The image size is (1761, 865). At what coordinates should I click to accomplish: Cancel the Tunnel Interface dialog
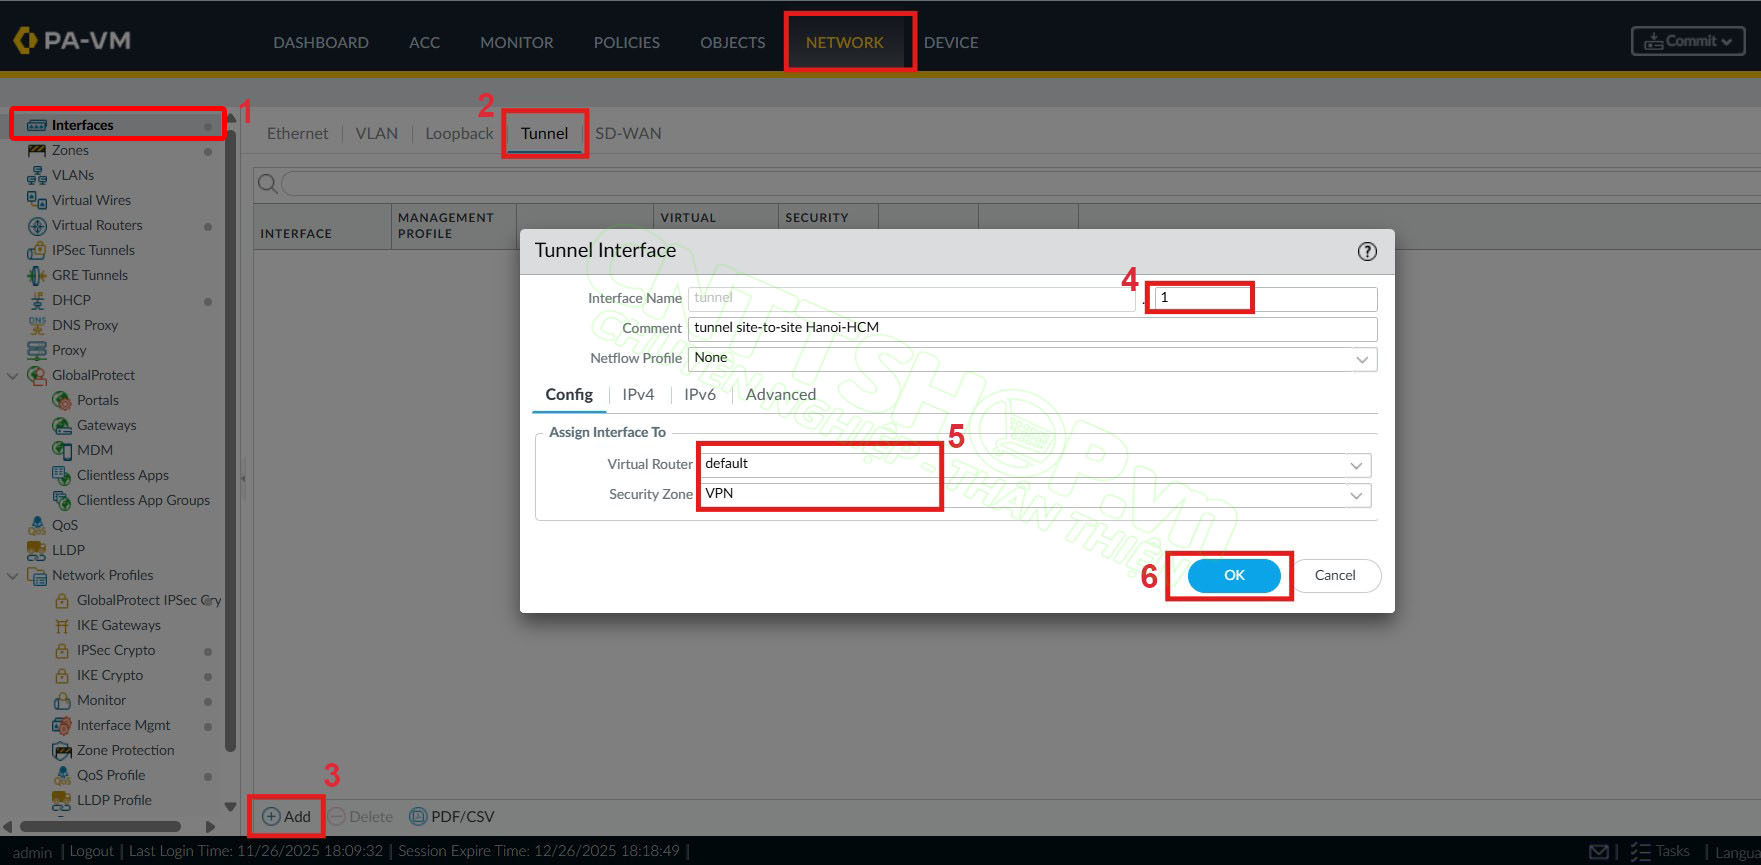[x=1334, y=576]
